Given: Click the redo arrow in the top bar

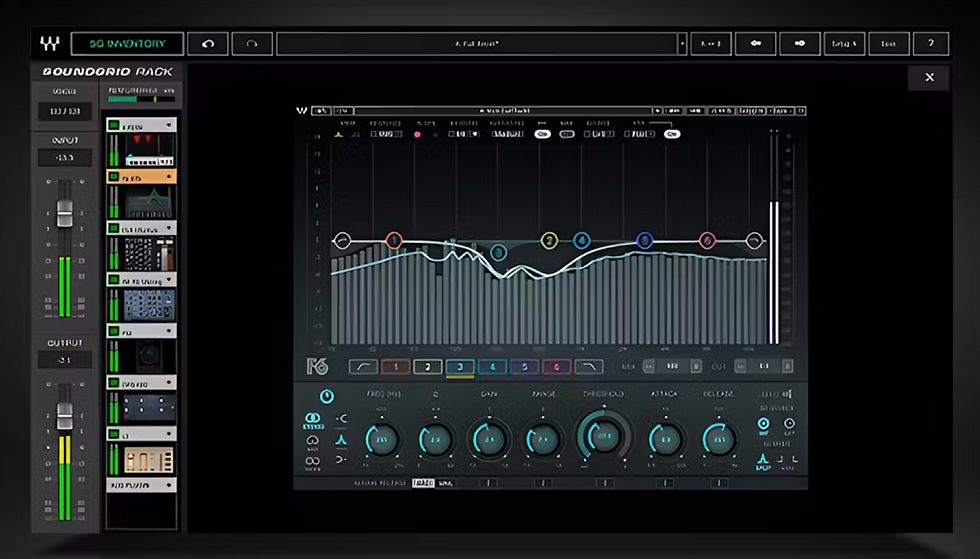Looking at the screenshot, I should (252, 44).
